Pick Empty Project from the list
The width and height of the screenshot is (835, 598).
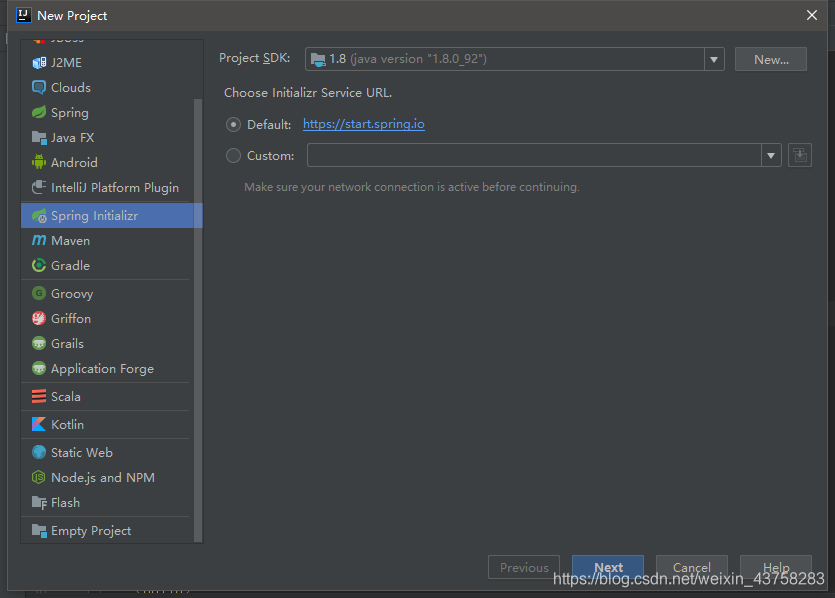pyautogui.click(x=112, y=530)
